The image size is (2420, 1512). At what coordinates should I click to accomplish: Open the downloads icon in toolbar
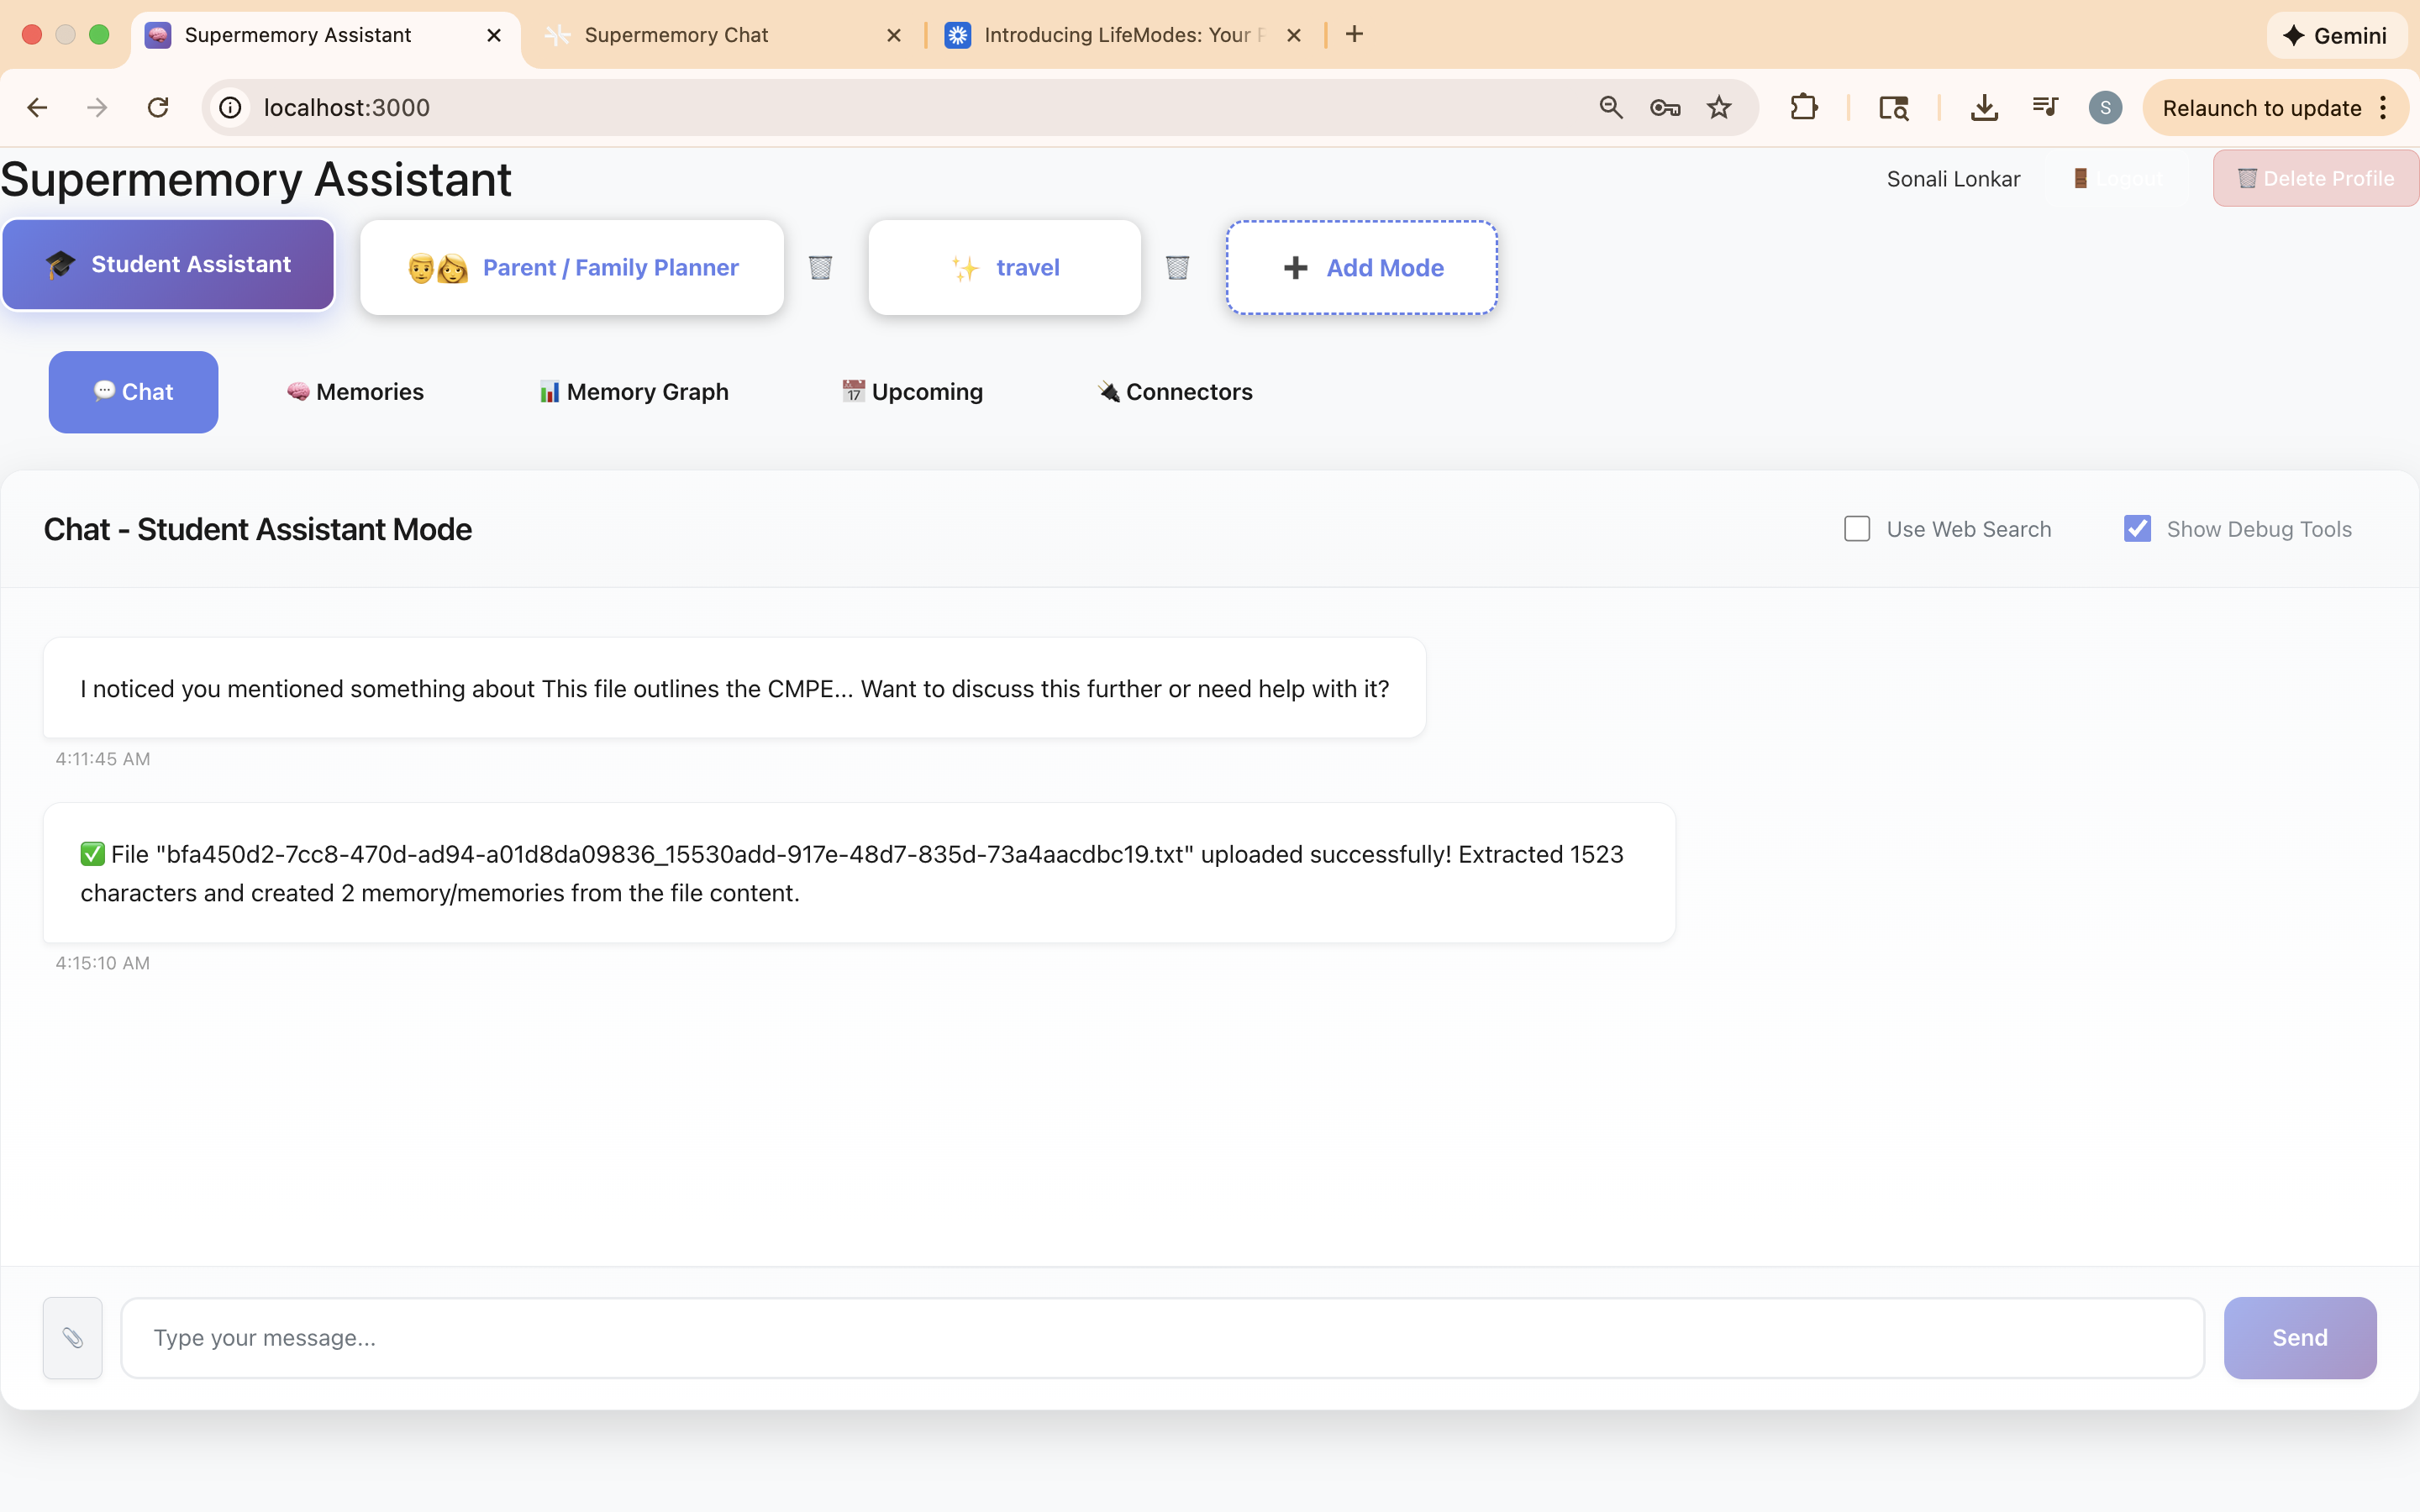pyautogui.click(x=1984, y=107)
